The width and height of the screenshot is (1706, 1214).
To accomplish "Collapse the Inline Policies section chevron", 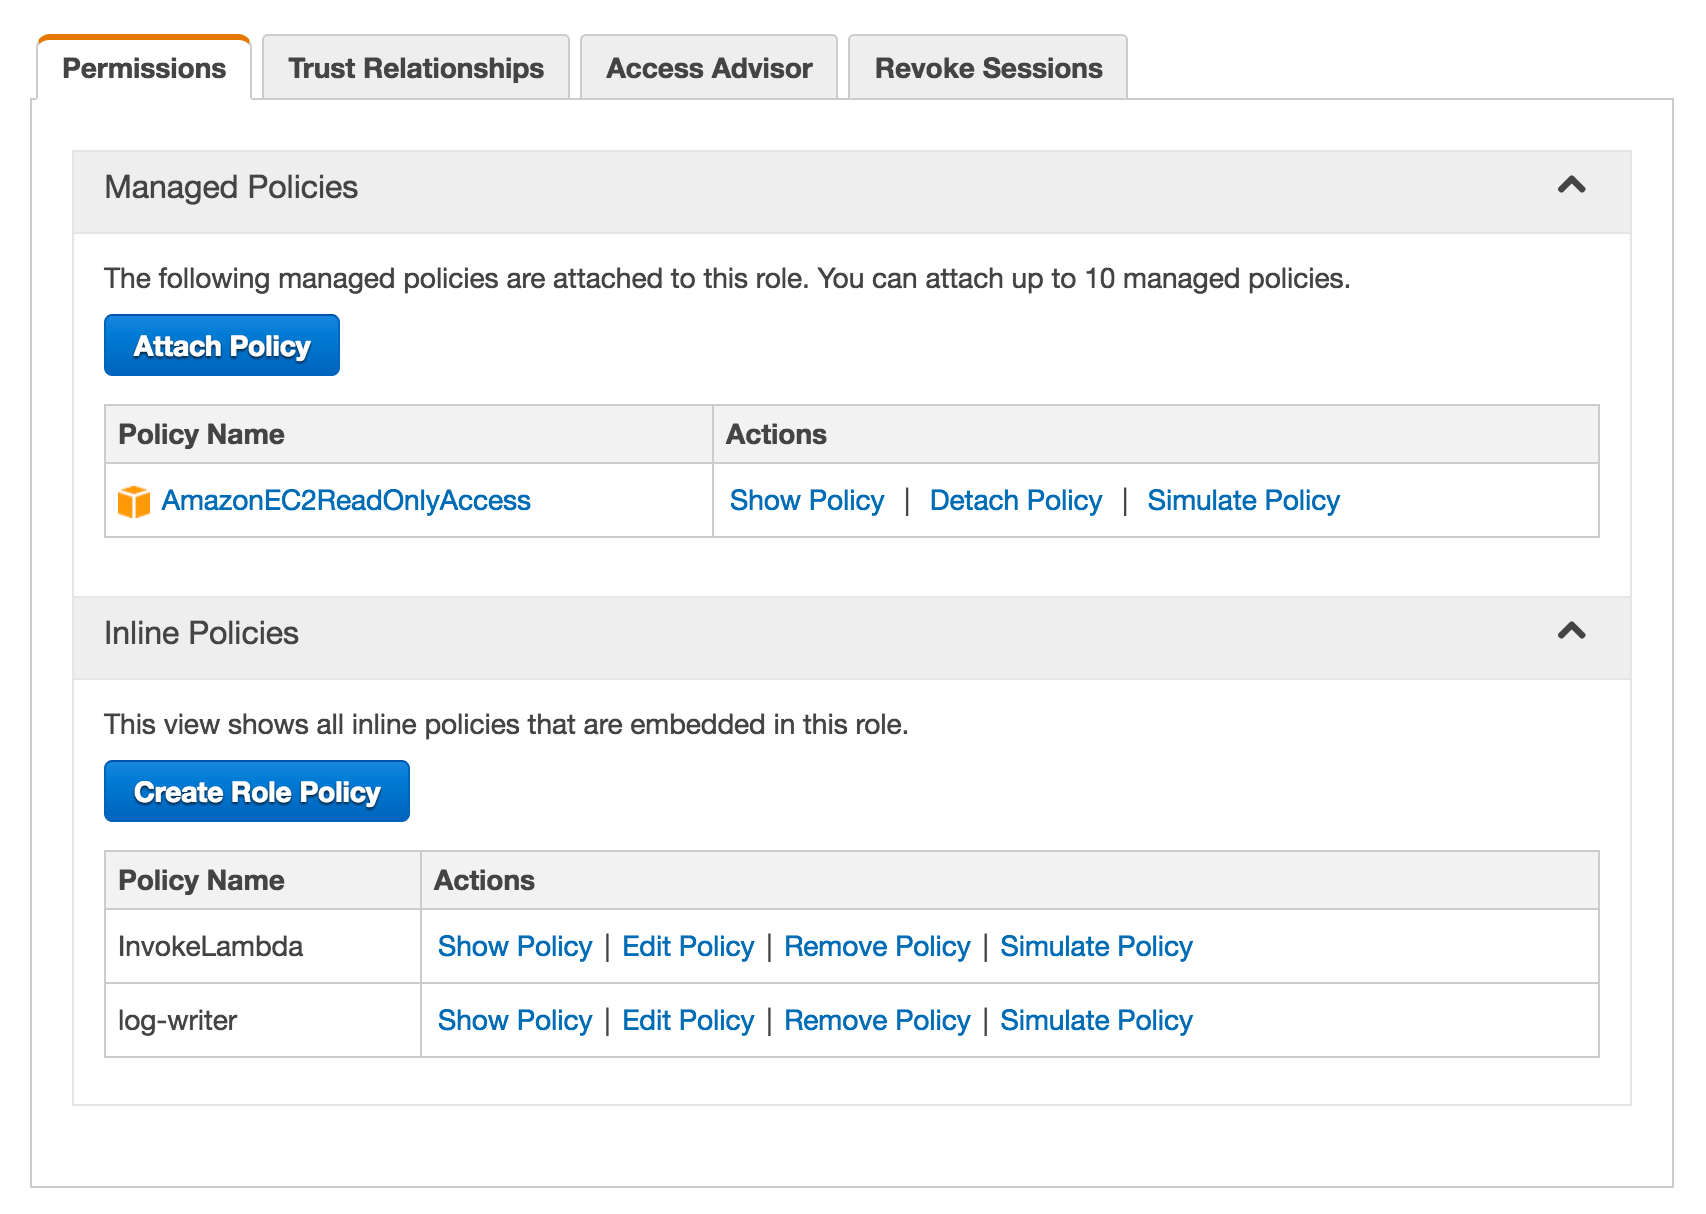I will (x=1571, y=631).
